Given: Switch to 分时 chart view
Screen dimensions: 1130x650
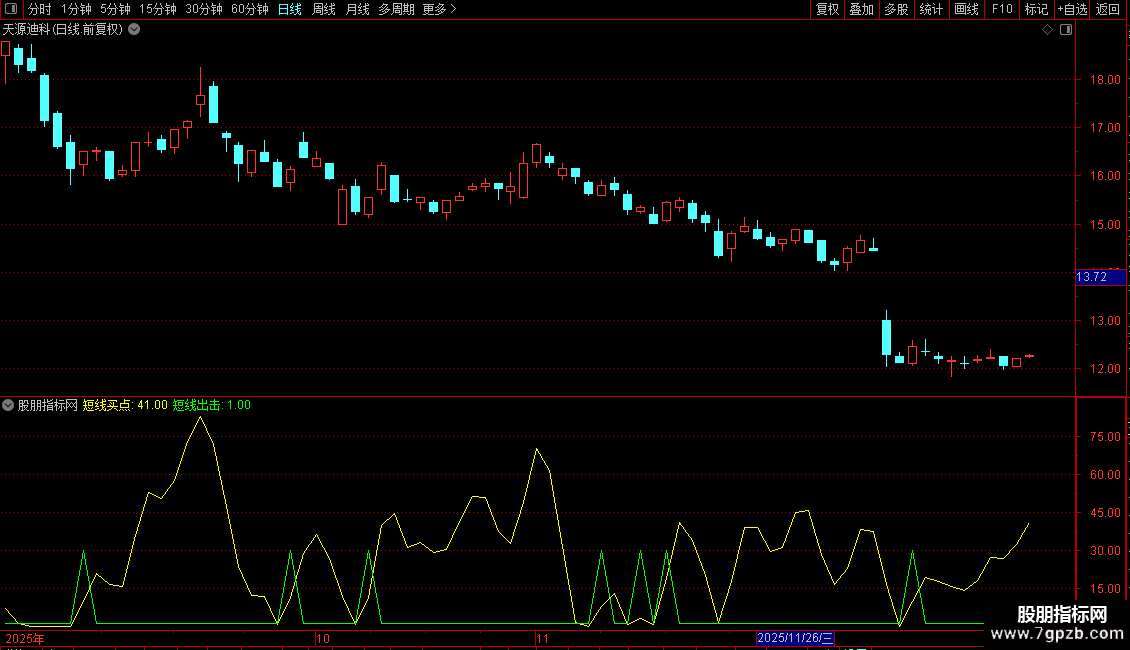Looking at the screenshot, I should [40, 9].
